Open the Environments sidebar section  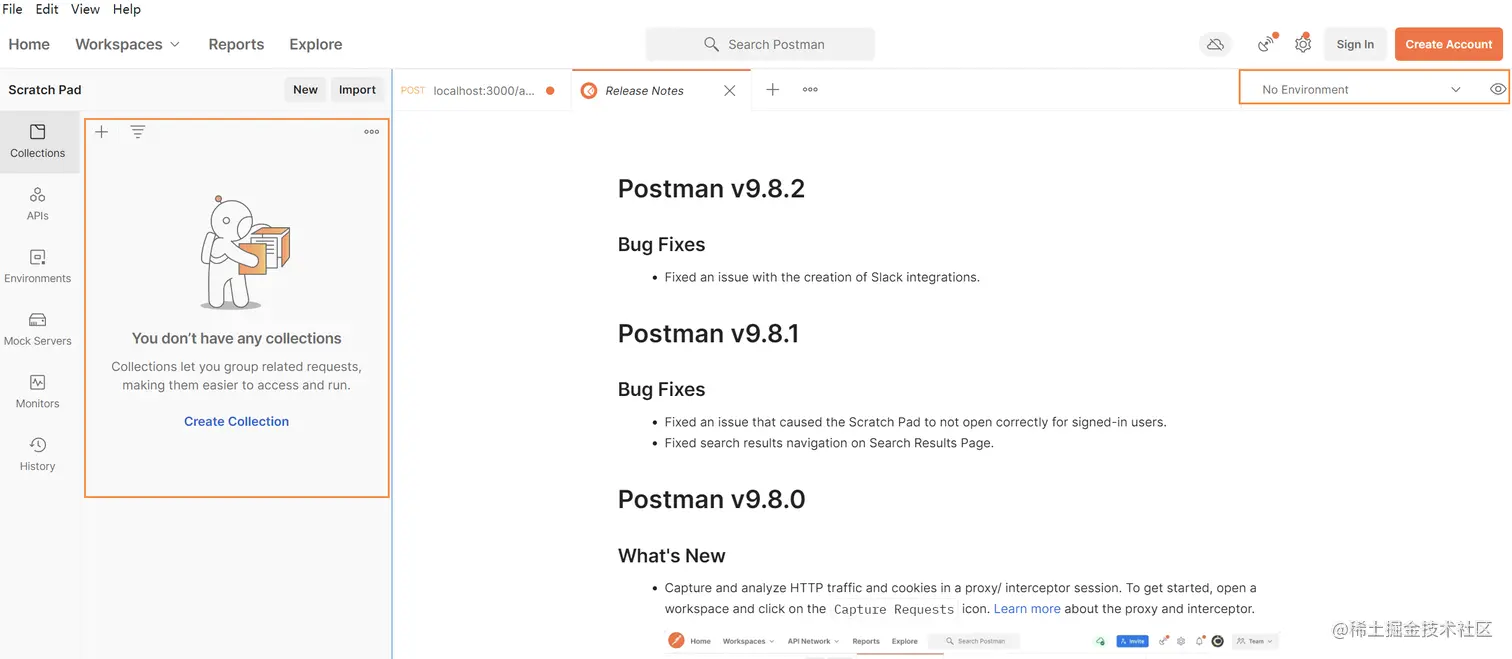click(38, 267)
